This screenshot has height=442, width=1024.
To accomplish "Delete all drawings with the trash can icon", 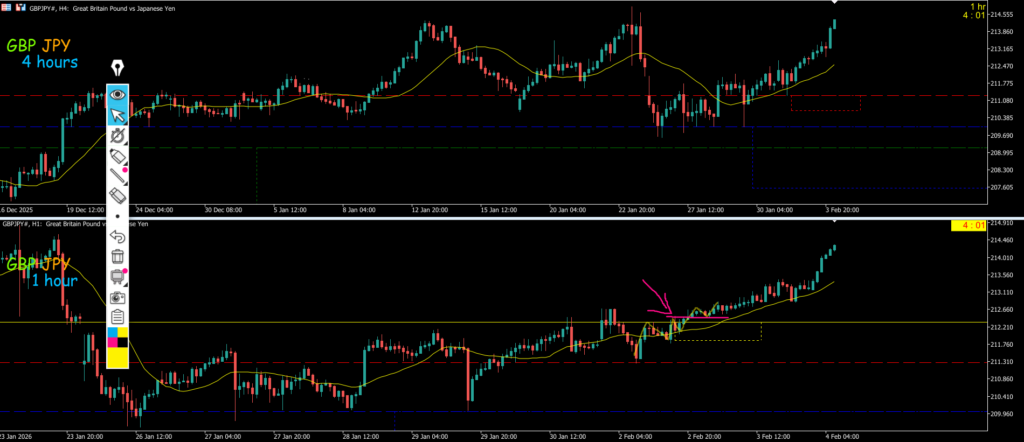I will tap(118, 257).
